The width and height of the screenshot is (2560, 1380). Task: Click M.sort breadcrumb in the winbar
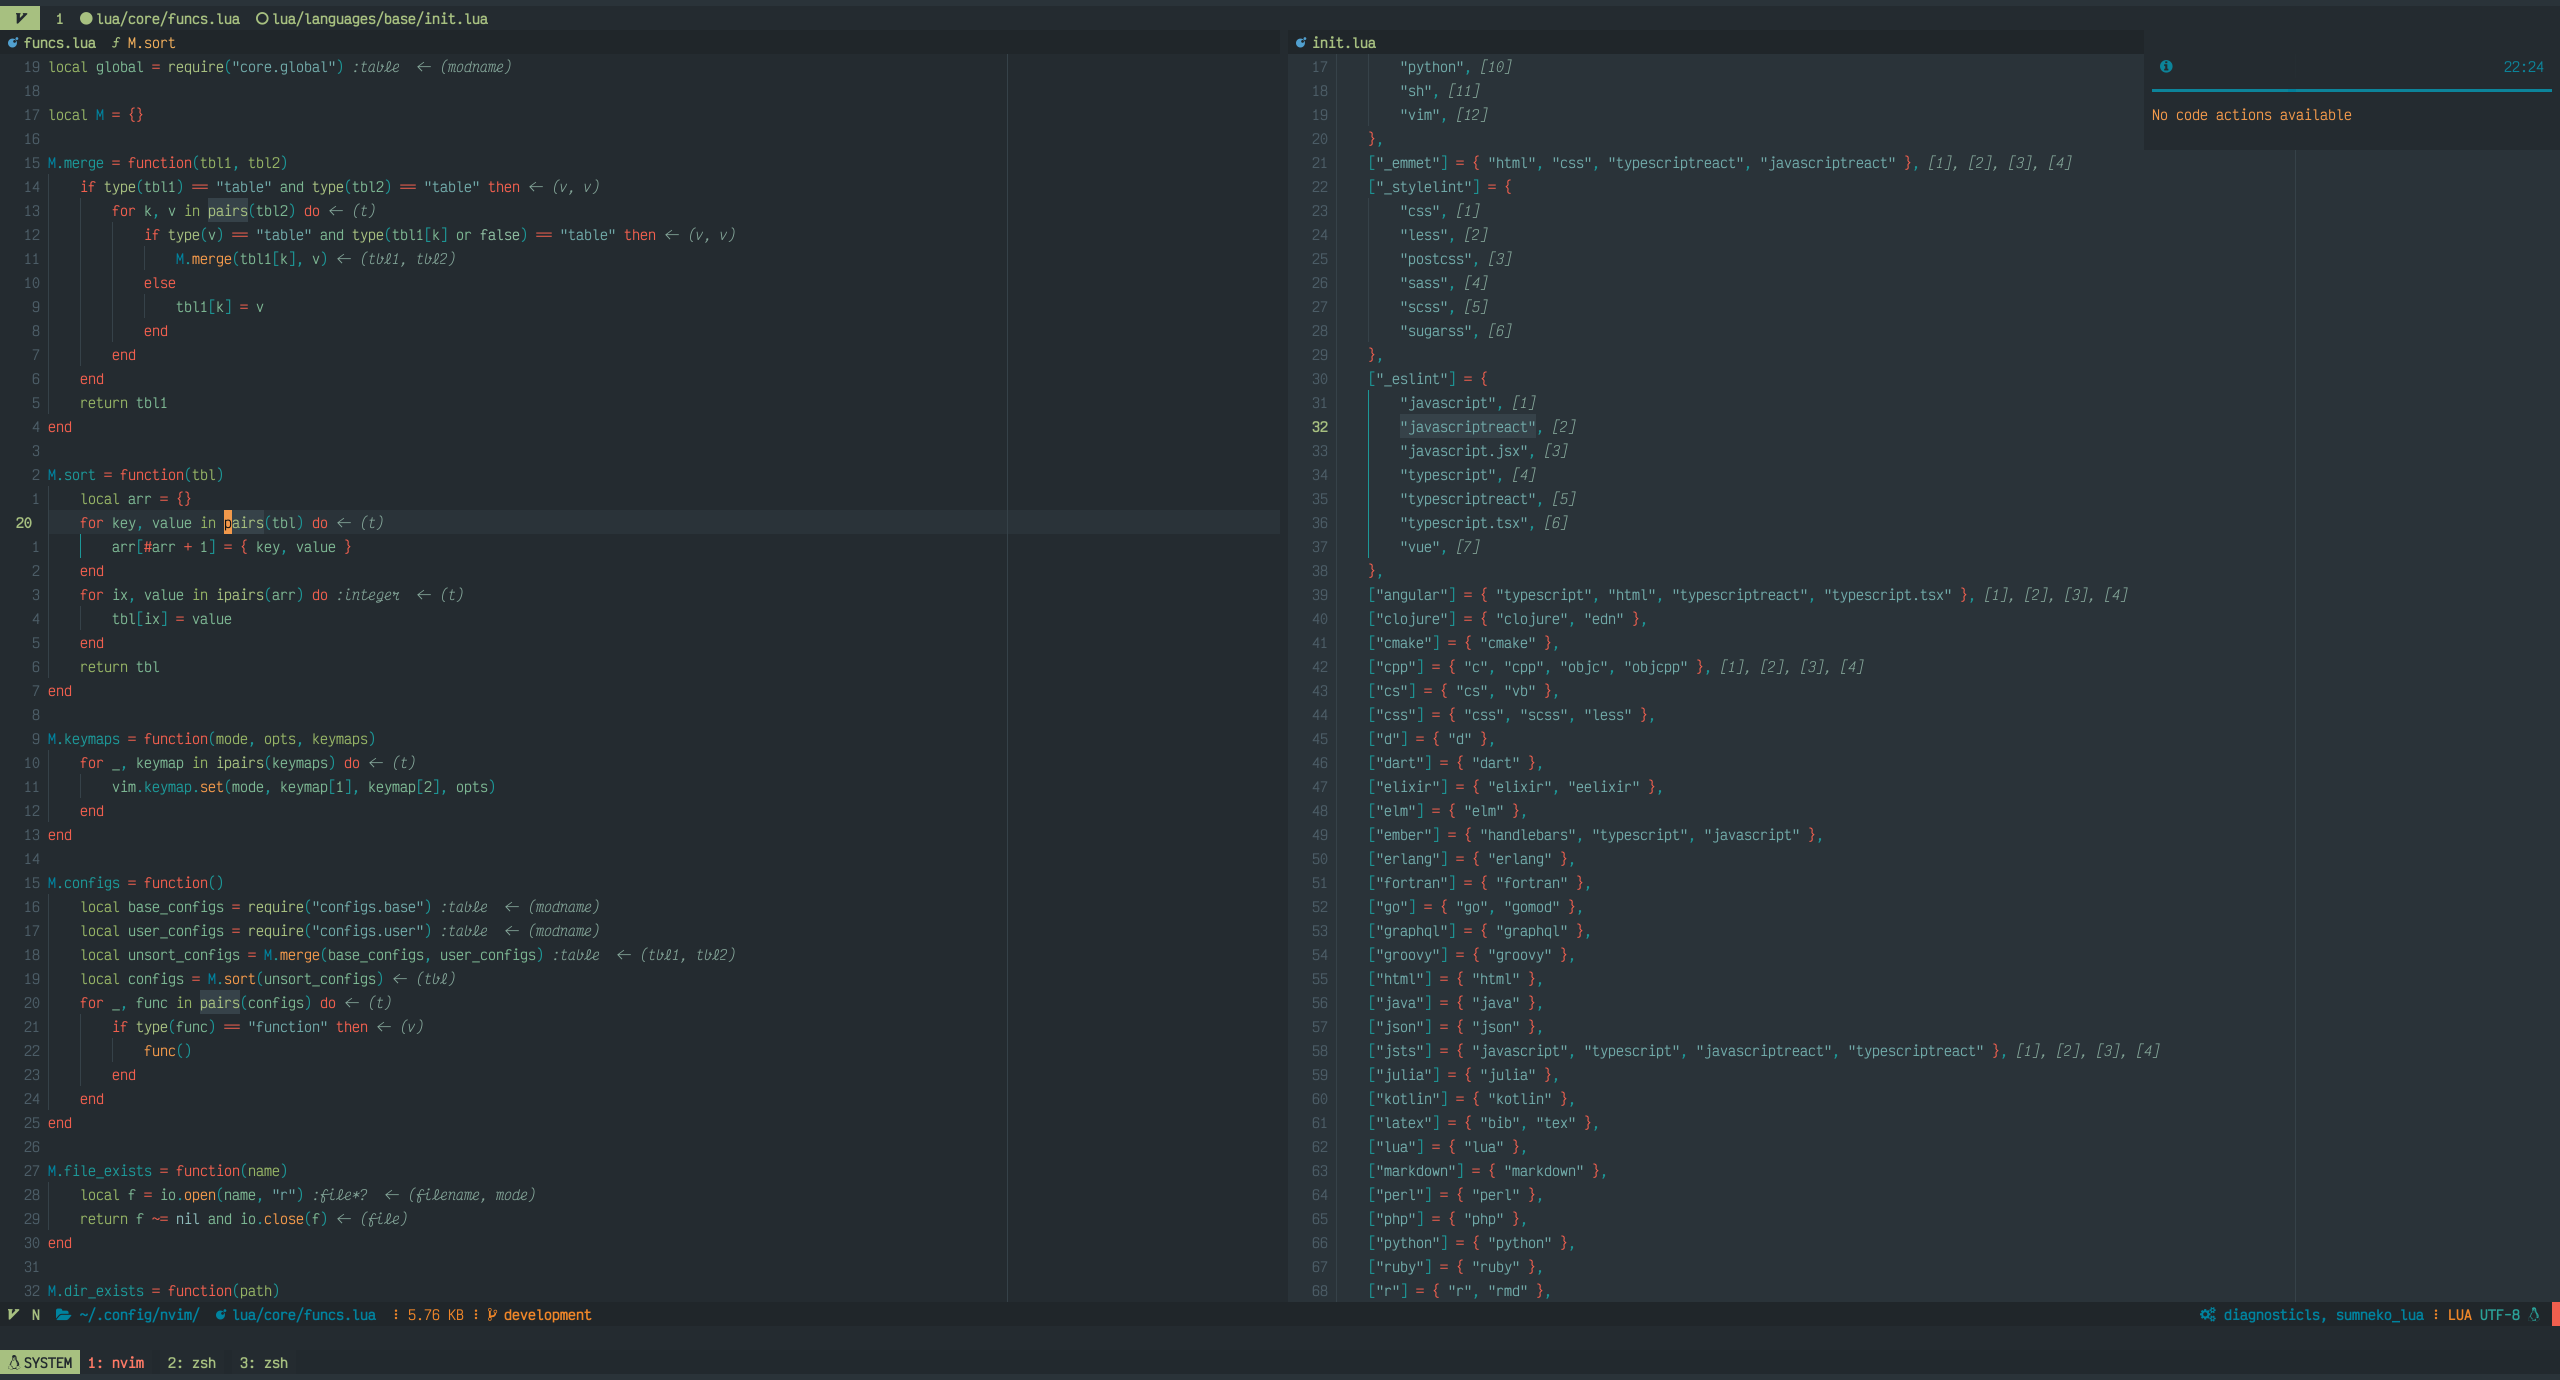coord(151,43)
